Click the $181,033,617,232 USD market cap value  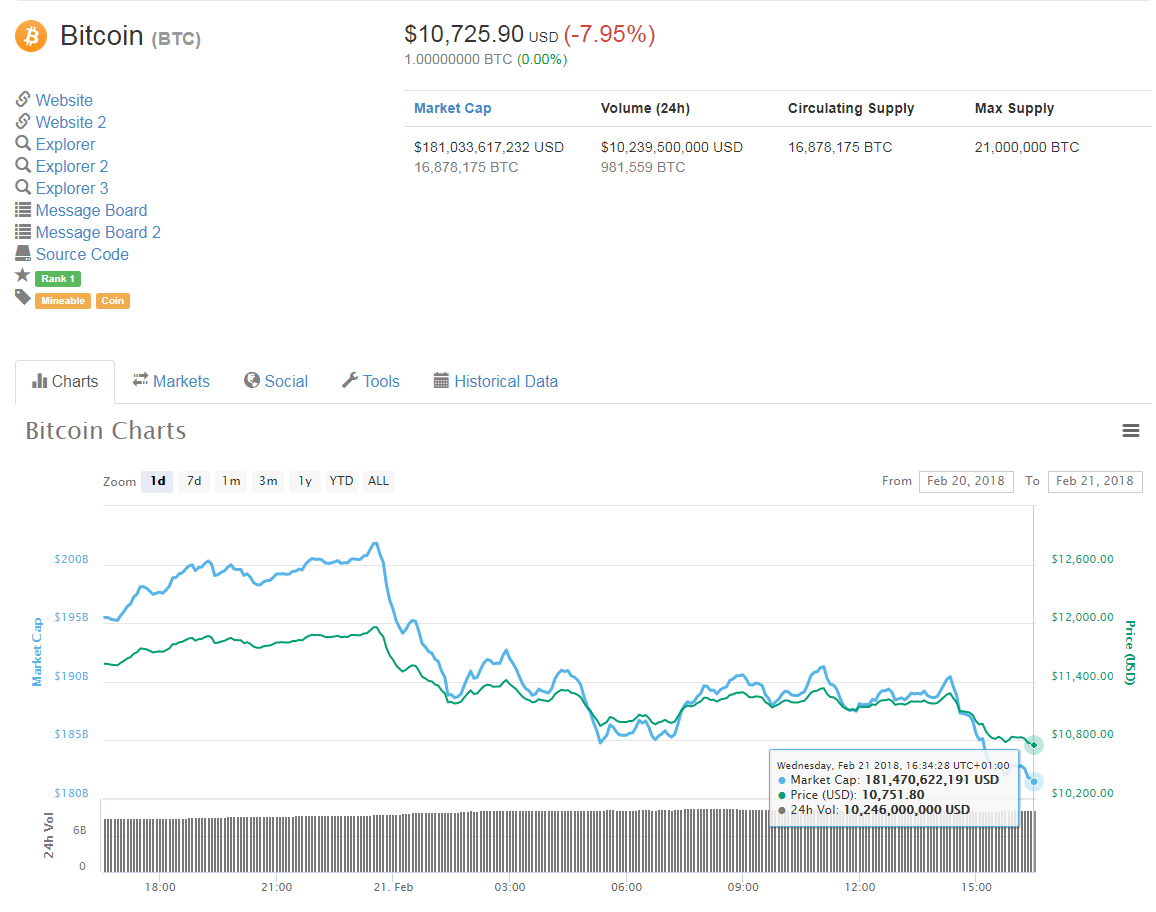tap(489, 147)
